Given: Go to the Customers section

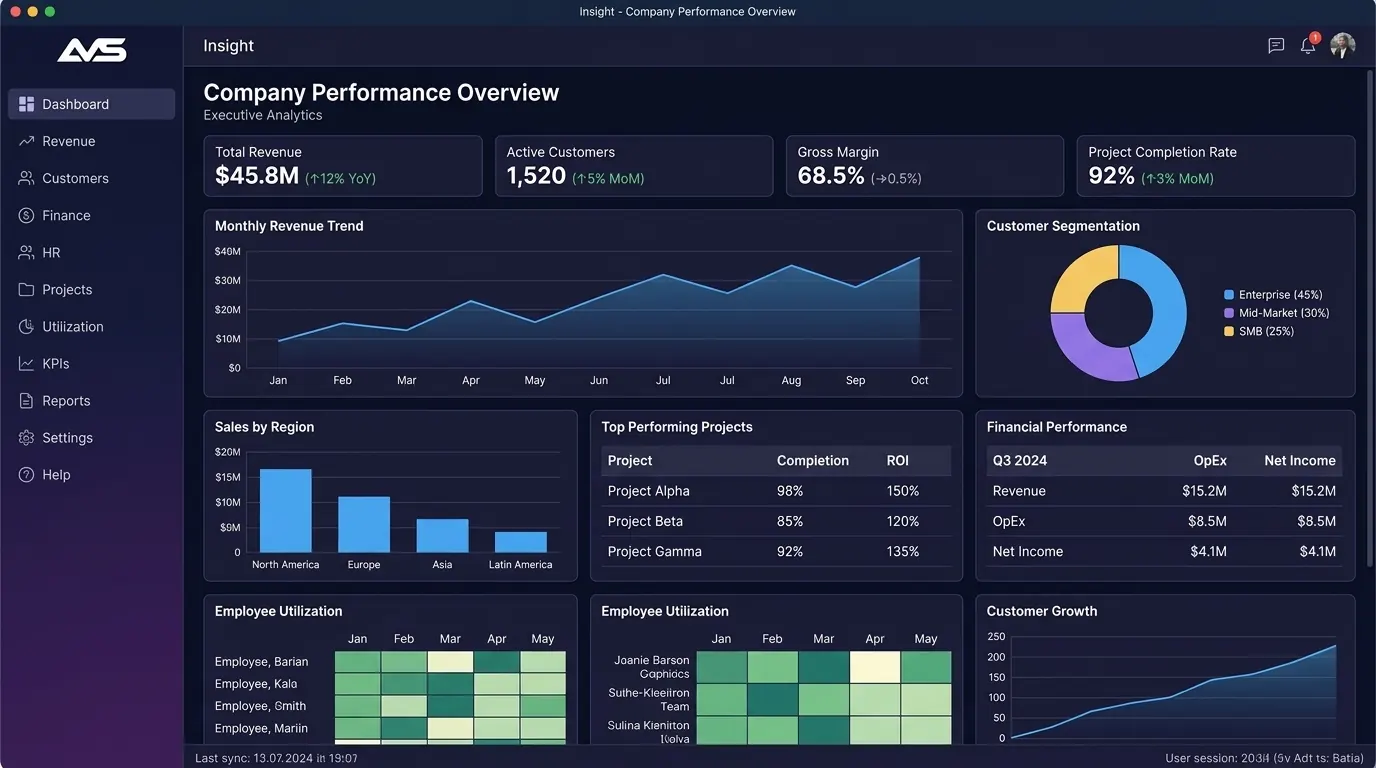Looking at the screenshot, I should [91, 178].
